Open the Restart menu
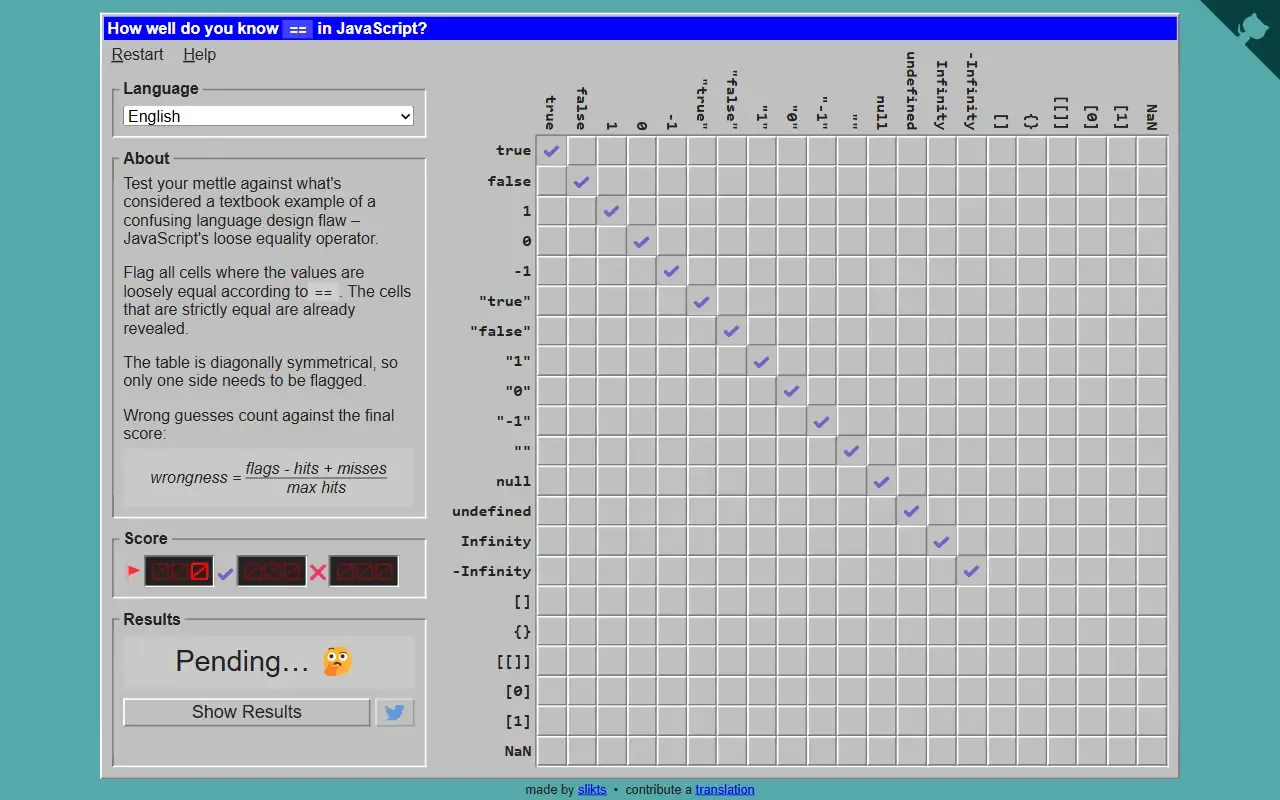The height and width of the screenshot is (800, 1280). 137,55
